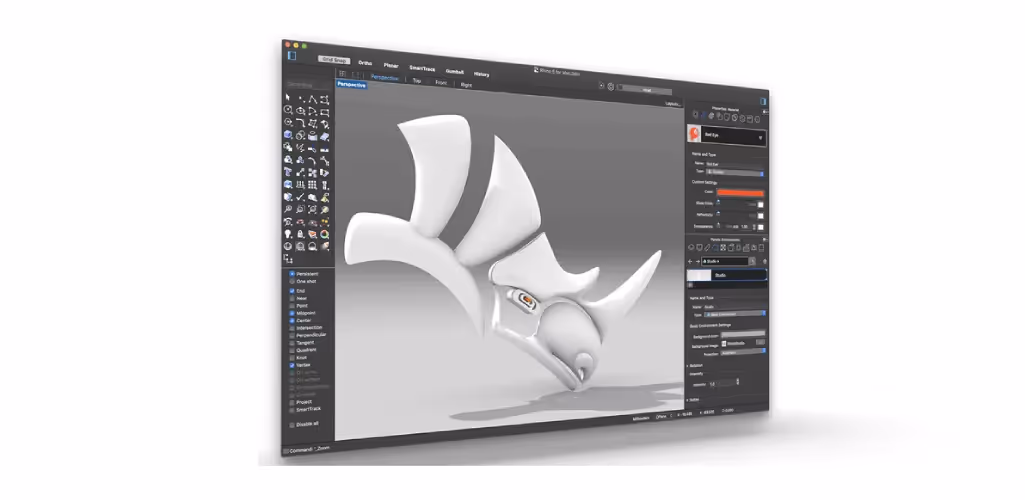The height and width of the screenshot is (500, 1025).
Task: Pick the Rectangle drawing tool
Action: pos(325,111)
